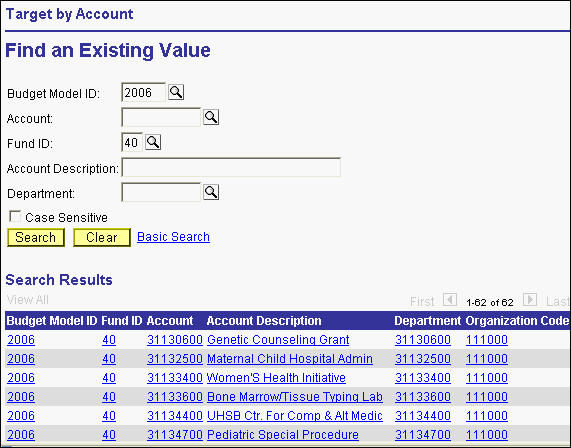Open Pediatric Special Procedure result
The image size is (571, 448).
(x=283, y=435)
